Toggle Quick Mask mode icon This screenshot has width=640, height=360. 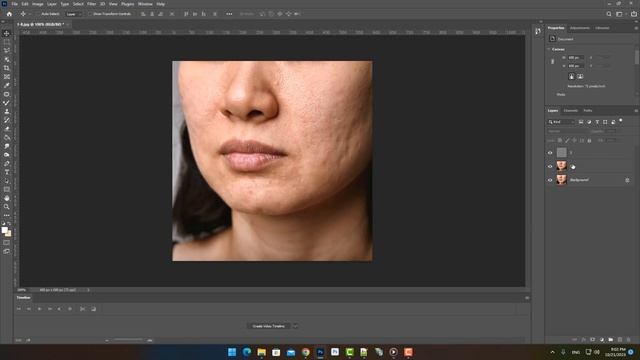pos(7,242)
